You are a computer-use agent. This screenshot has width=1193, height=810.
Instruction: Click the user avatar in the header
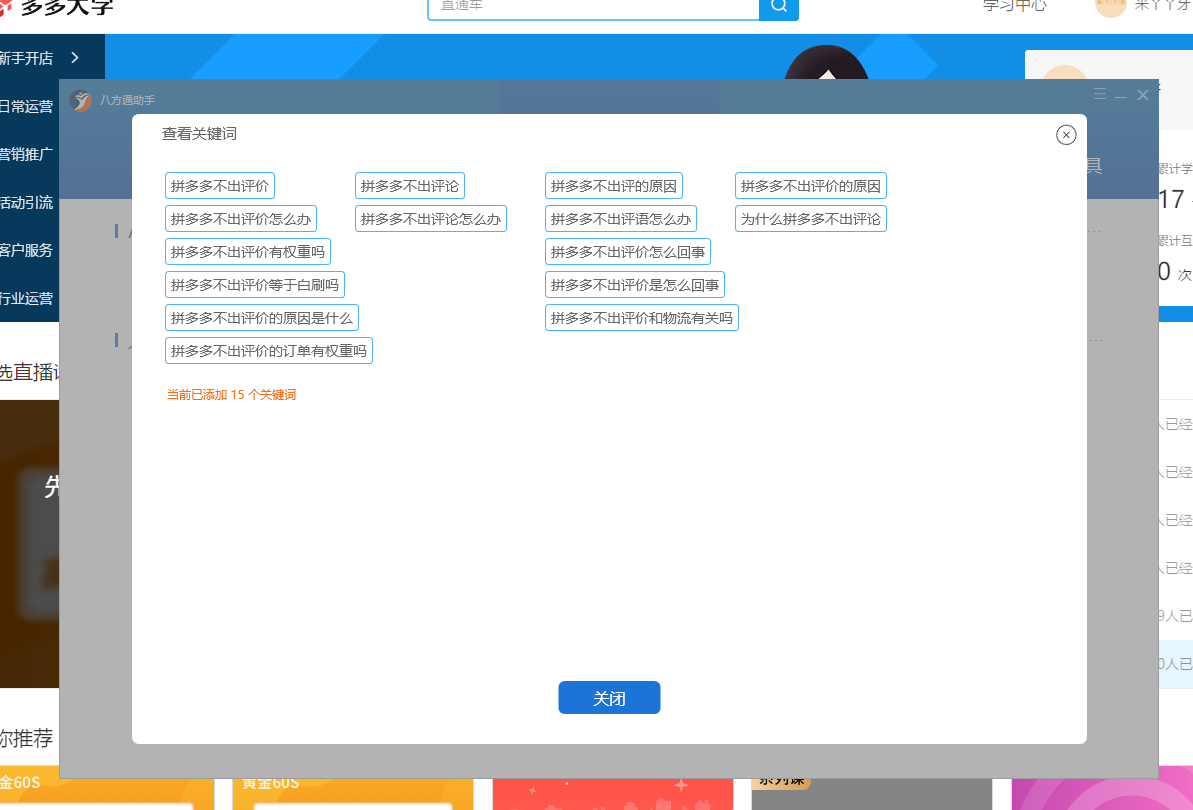coord(1110,6)
